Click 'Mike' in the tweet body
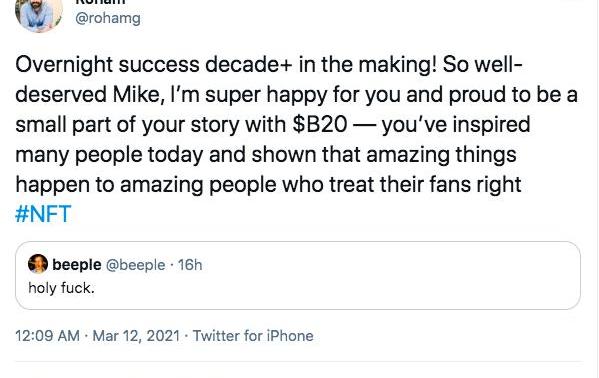 (138, 95)
